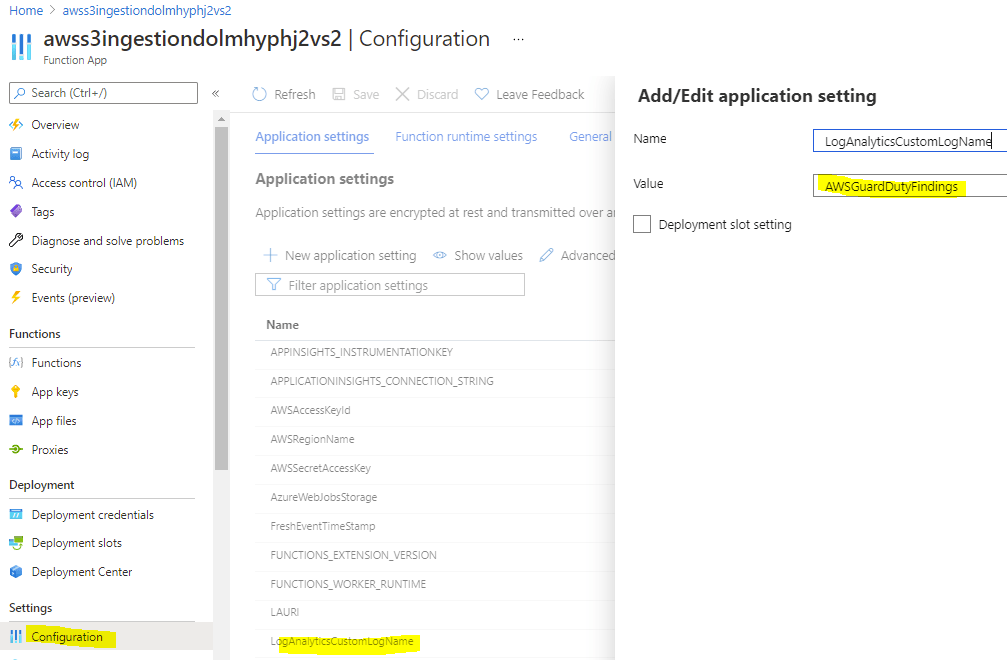Click the Access control (IAM) icon
The image size is (1007, 660).
(15, 183)
